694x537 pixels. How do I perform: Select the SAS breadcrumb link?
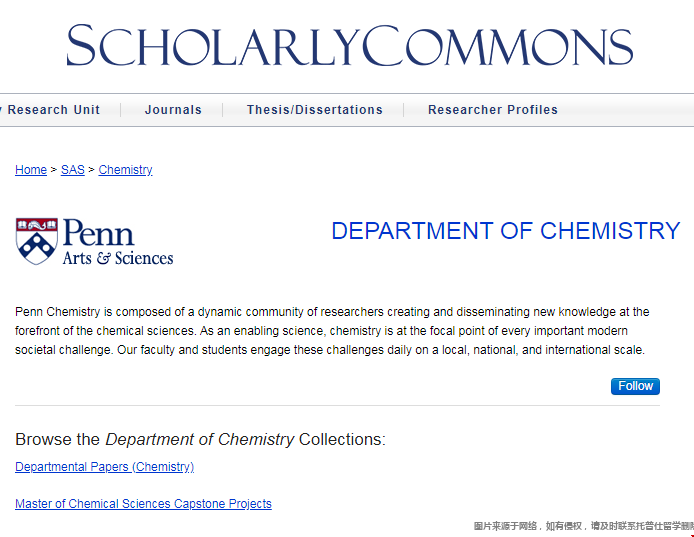(x=73, y=170)
